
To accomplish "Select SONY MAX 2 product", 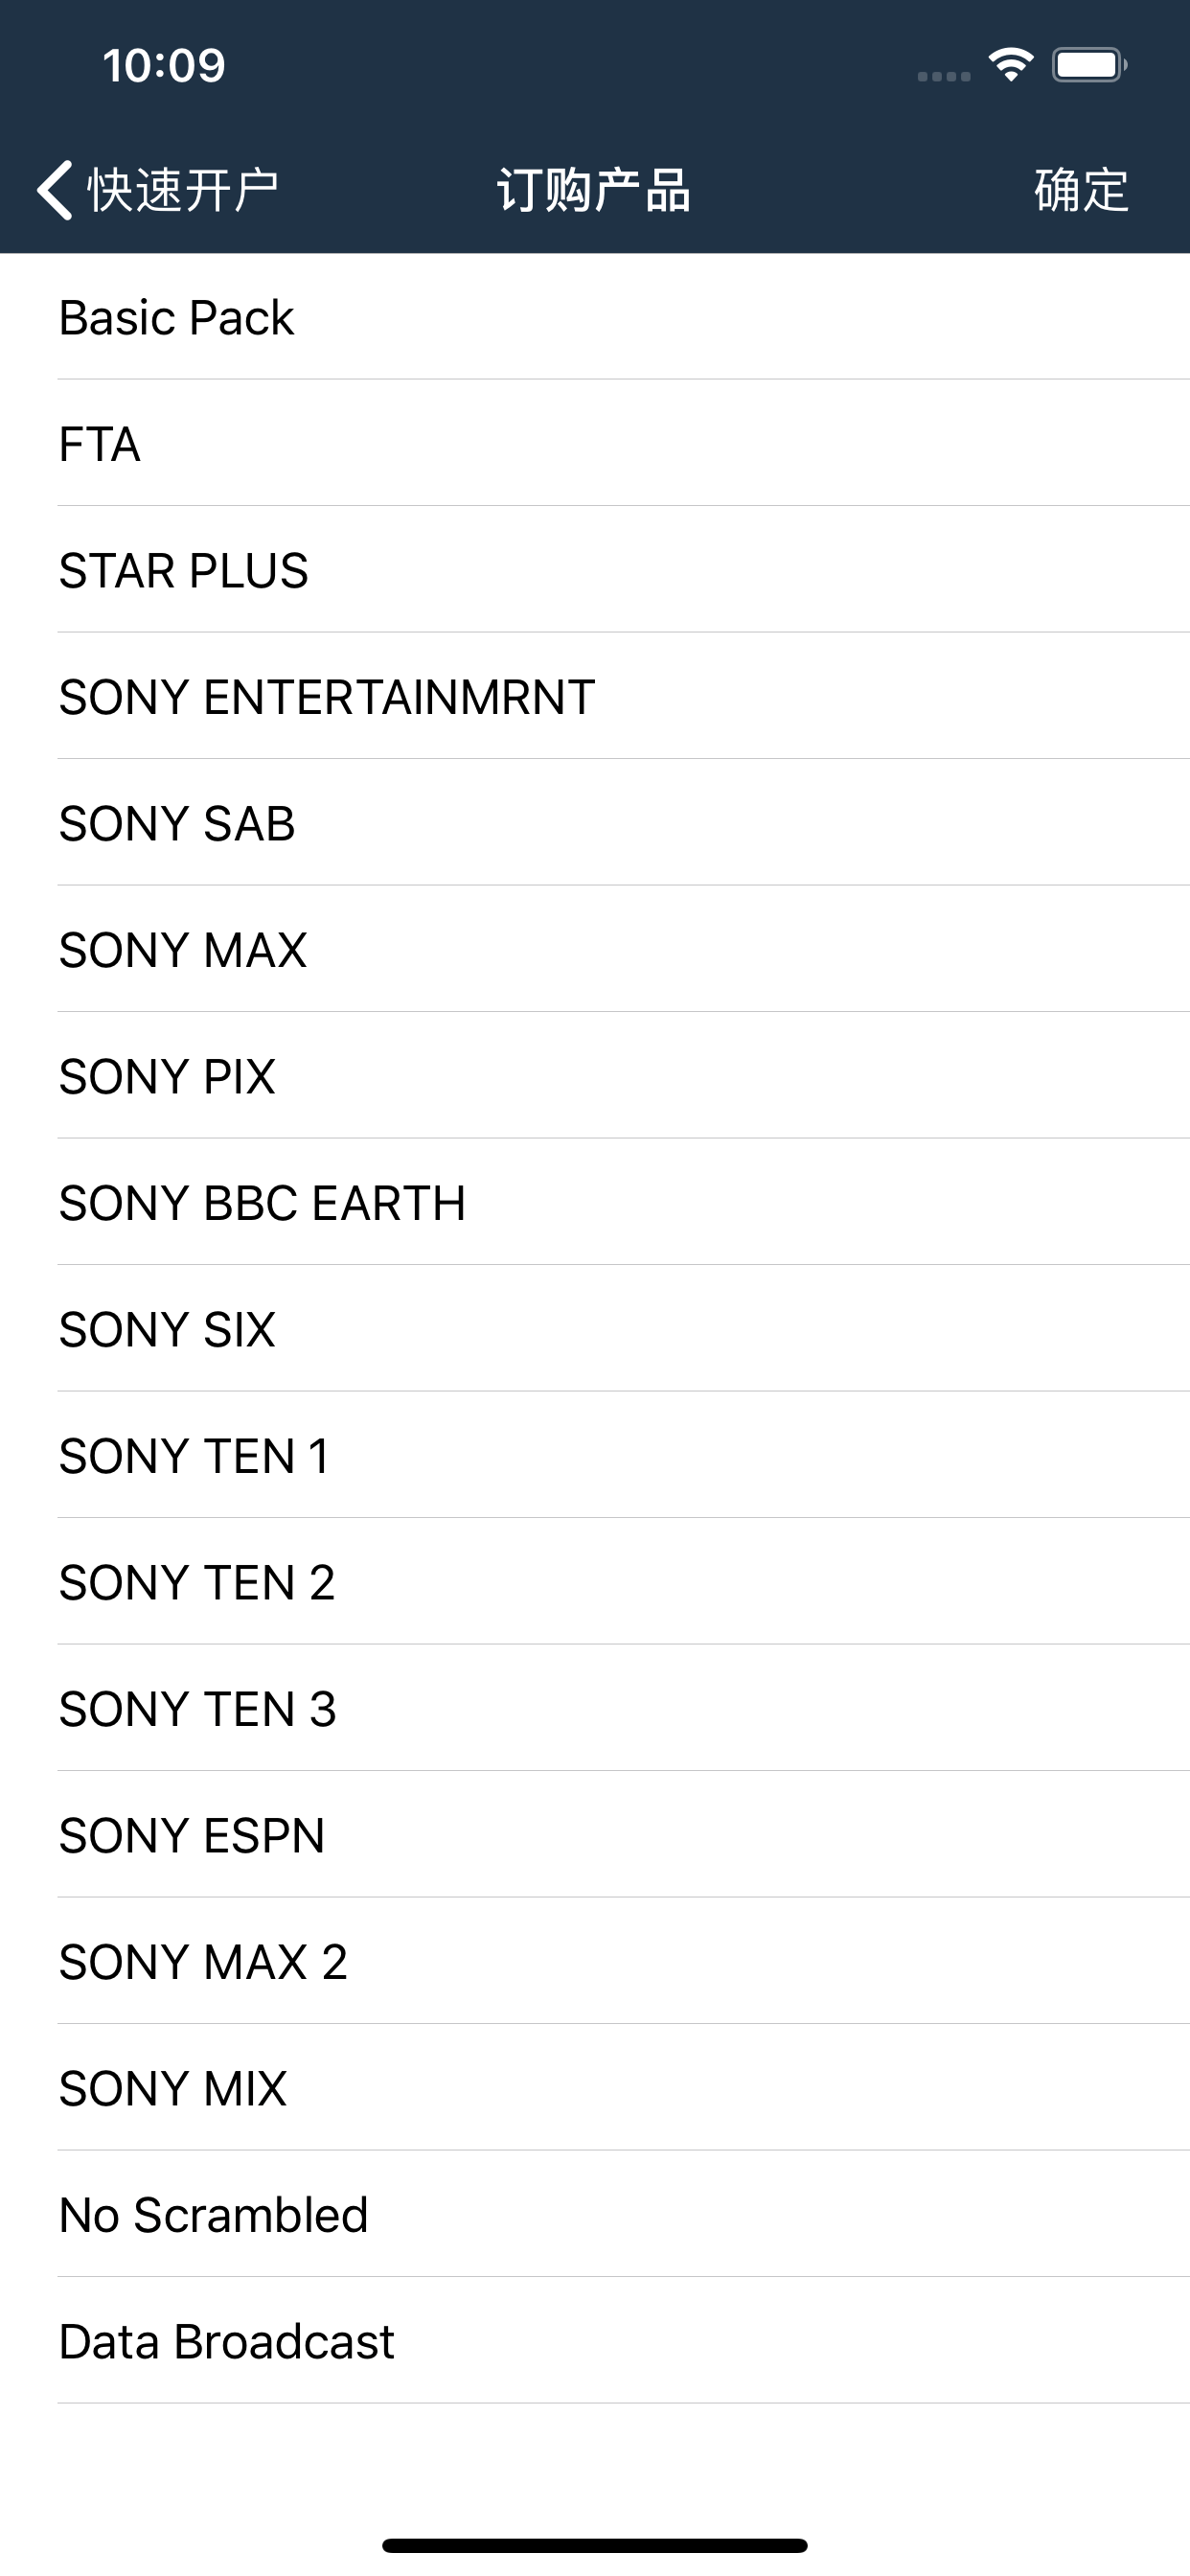I will click(x=595, y=1961).
